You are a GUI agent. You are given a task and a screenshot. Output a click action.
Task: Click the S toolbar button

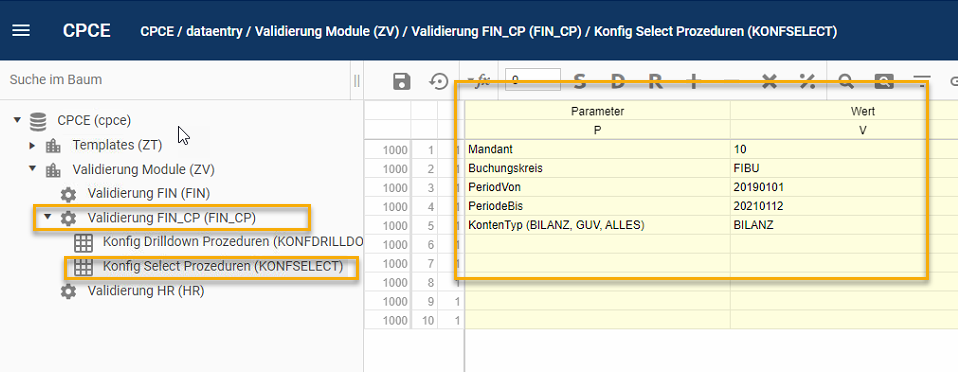580,81
